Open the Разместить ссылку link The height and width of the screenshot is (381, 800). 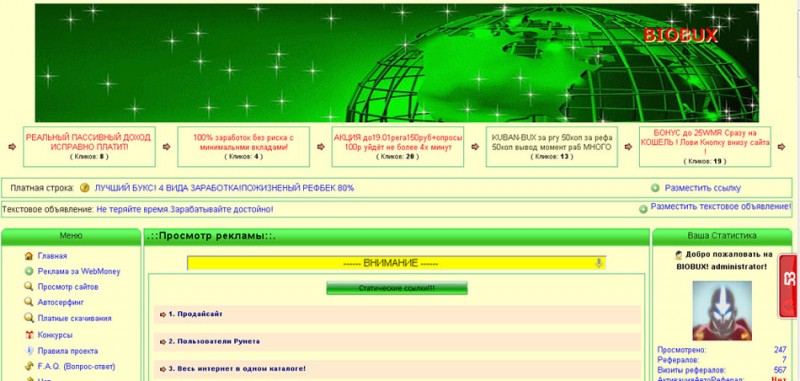tap(703, 188)
